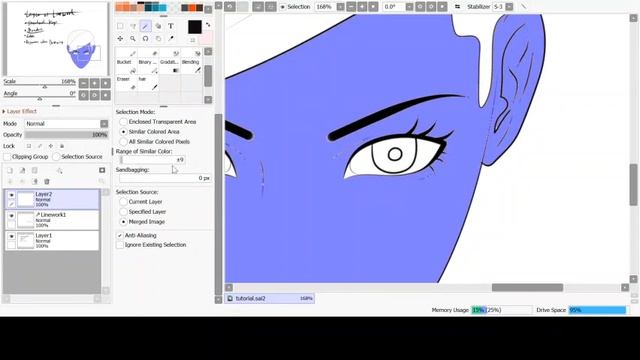Hide Layer2 using its eye icon
Viewport: 640px width, 360px height.
(11, 195)
